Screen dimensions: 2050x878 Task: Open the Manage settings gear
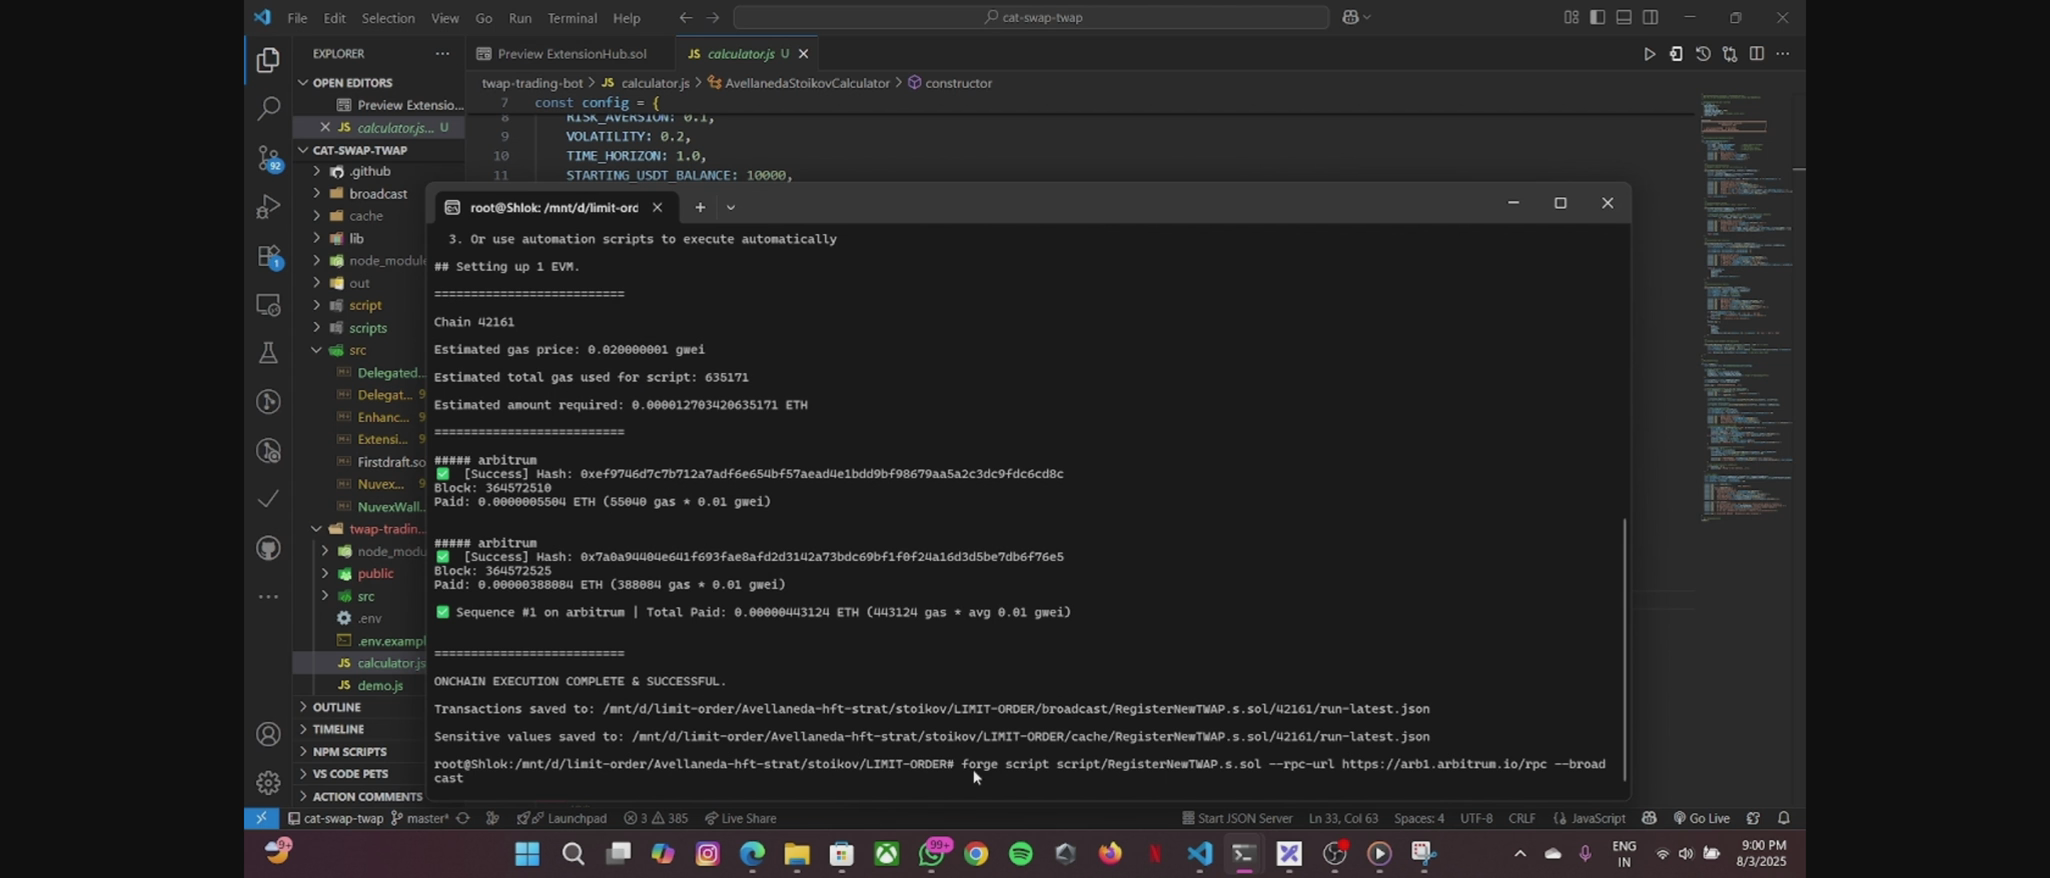pos(267,782)
